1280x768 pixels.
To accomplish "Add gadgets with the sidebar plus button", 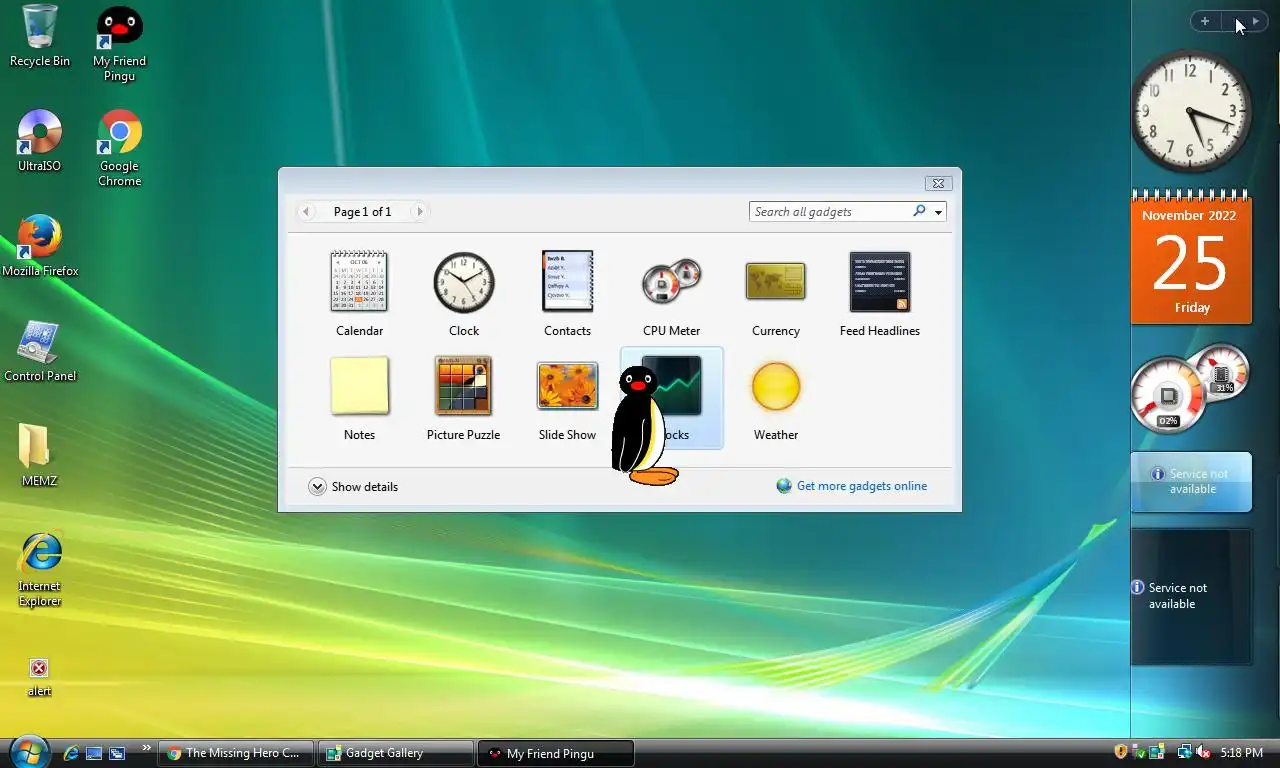I will click(x=1205, y=21).
